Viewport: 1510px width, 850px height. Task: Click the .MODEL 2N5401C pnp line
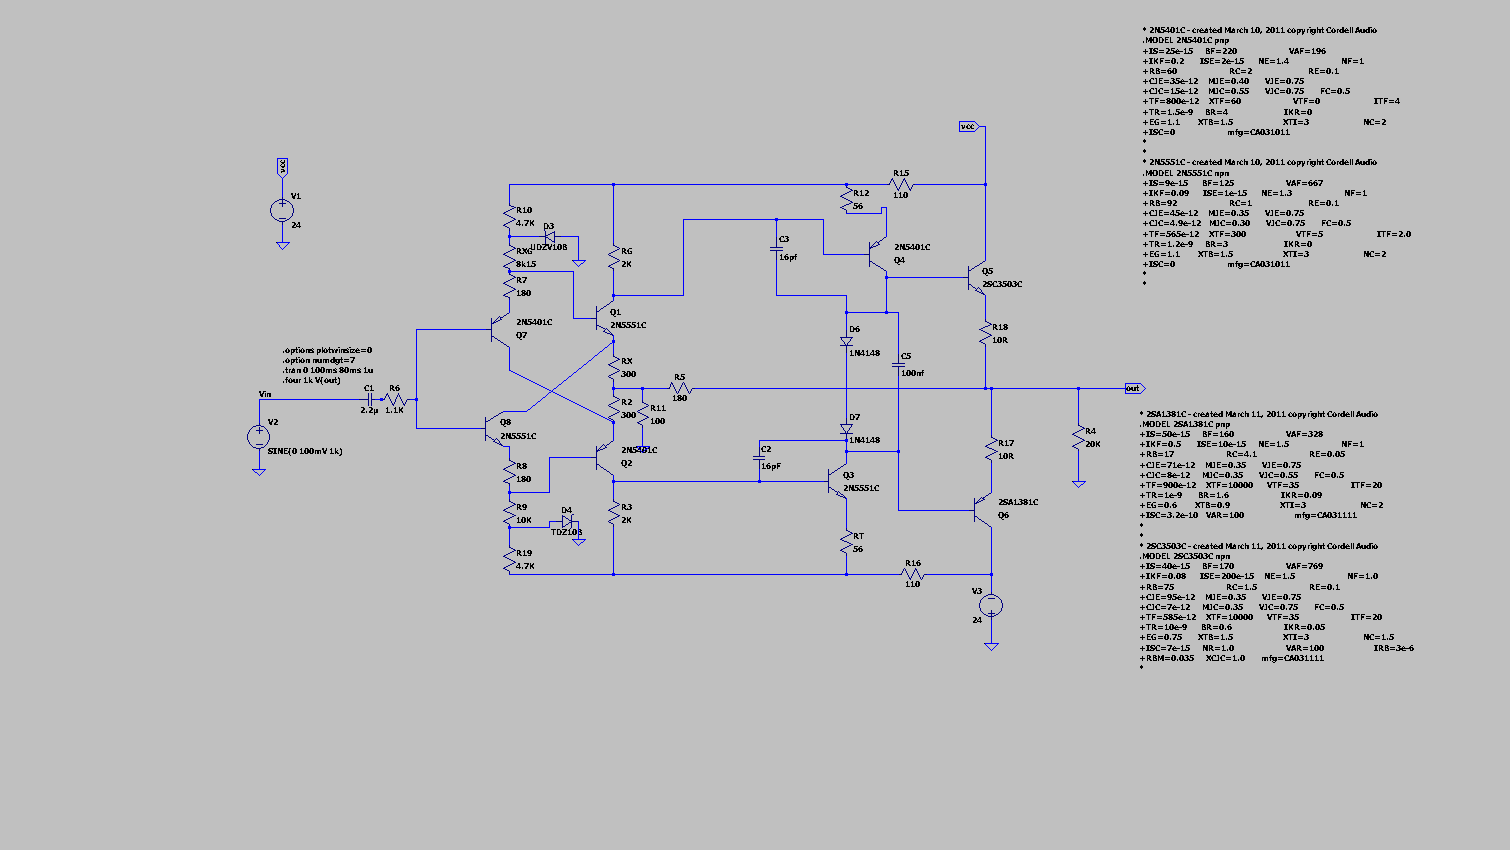[1187, 41]
